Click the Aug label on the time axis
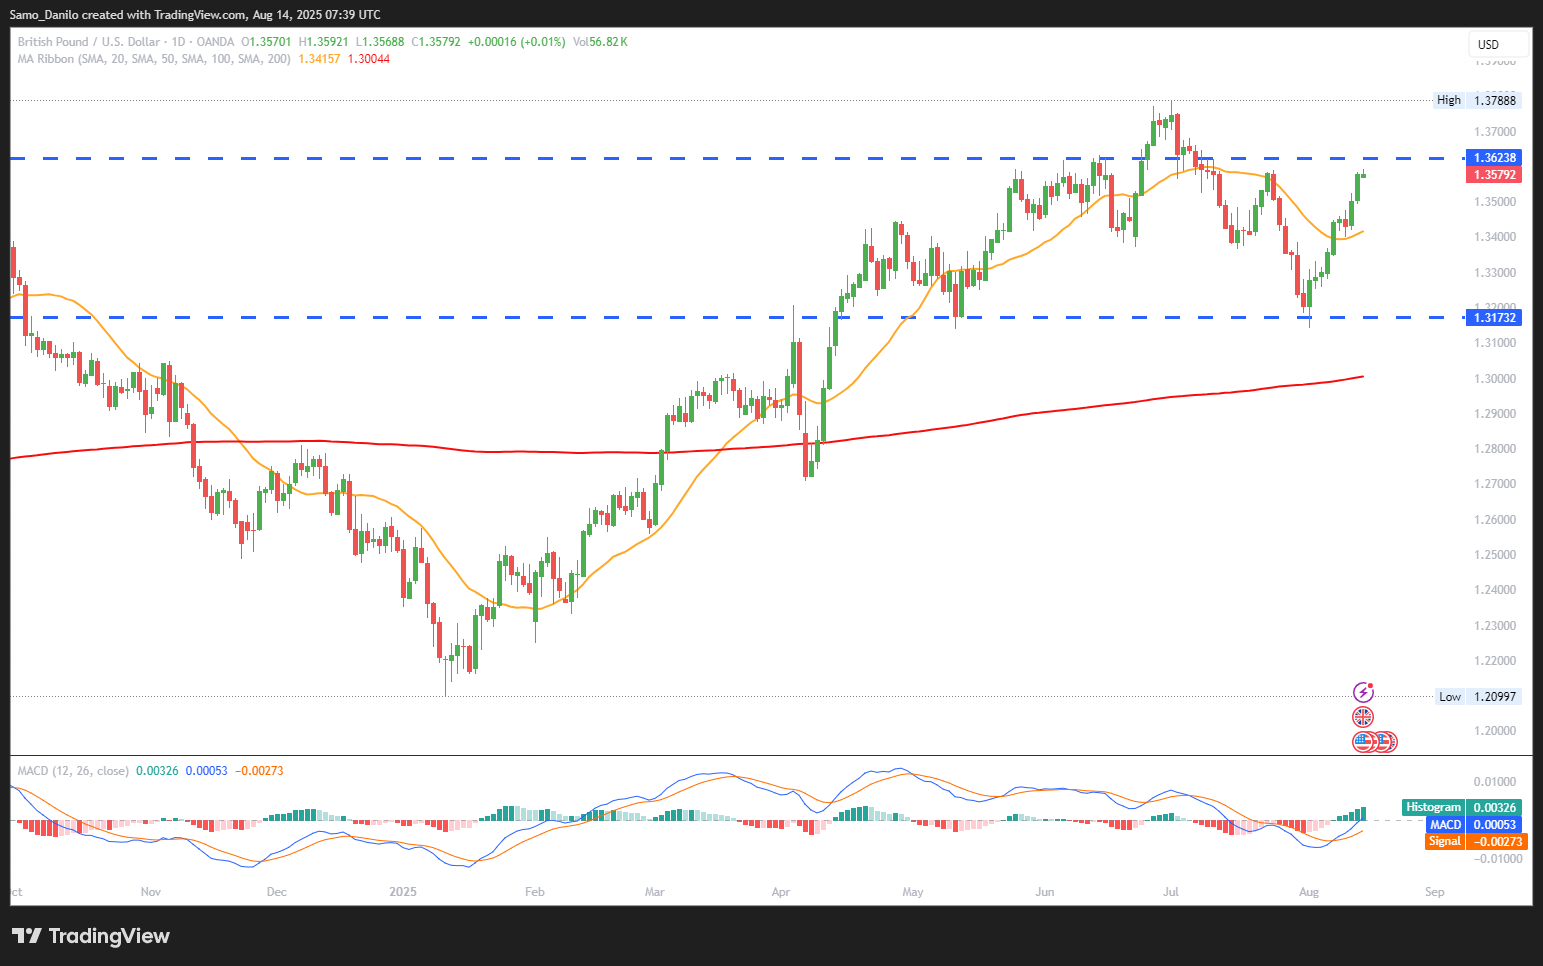This screenshot has height=966, width=1543. (x=1309, y=891)
